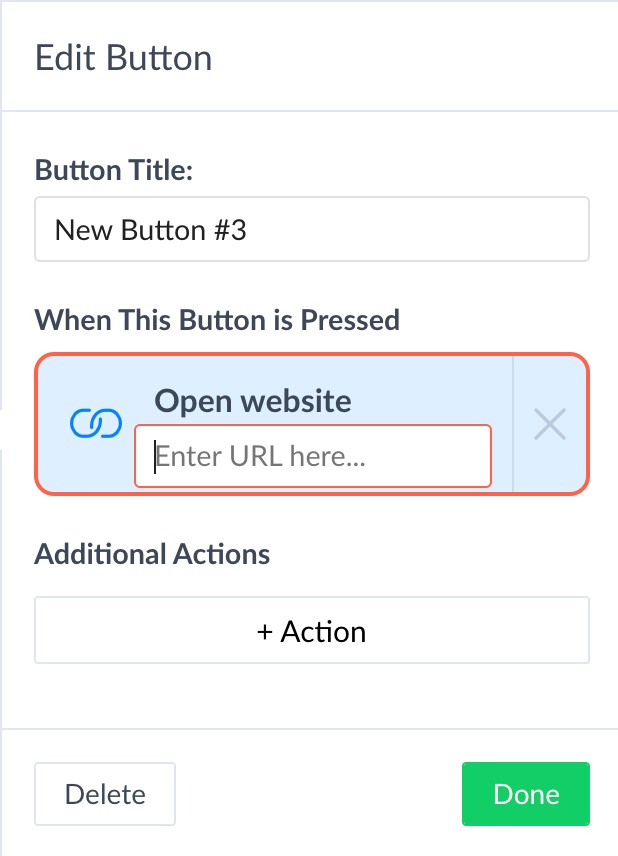618x856 pixels.
Task: Click the Edit Button panel heading
Action: [x=123, y=58]
